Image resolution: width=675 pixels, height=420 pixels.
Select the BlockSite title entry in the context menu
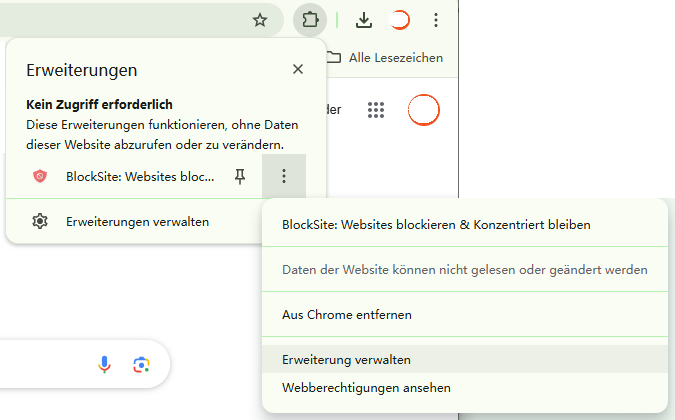pos(436,225)
